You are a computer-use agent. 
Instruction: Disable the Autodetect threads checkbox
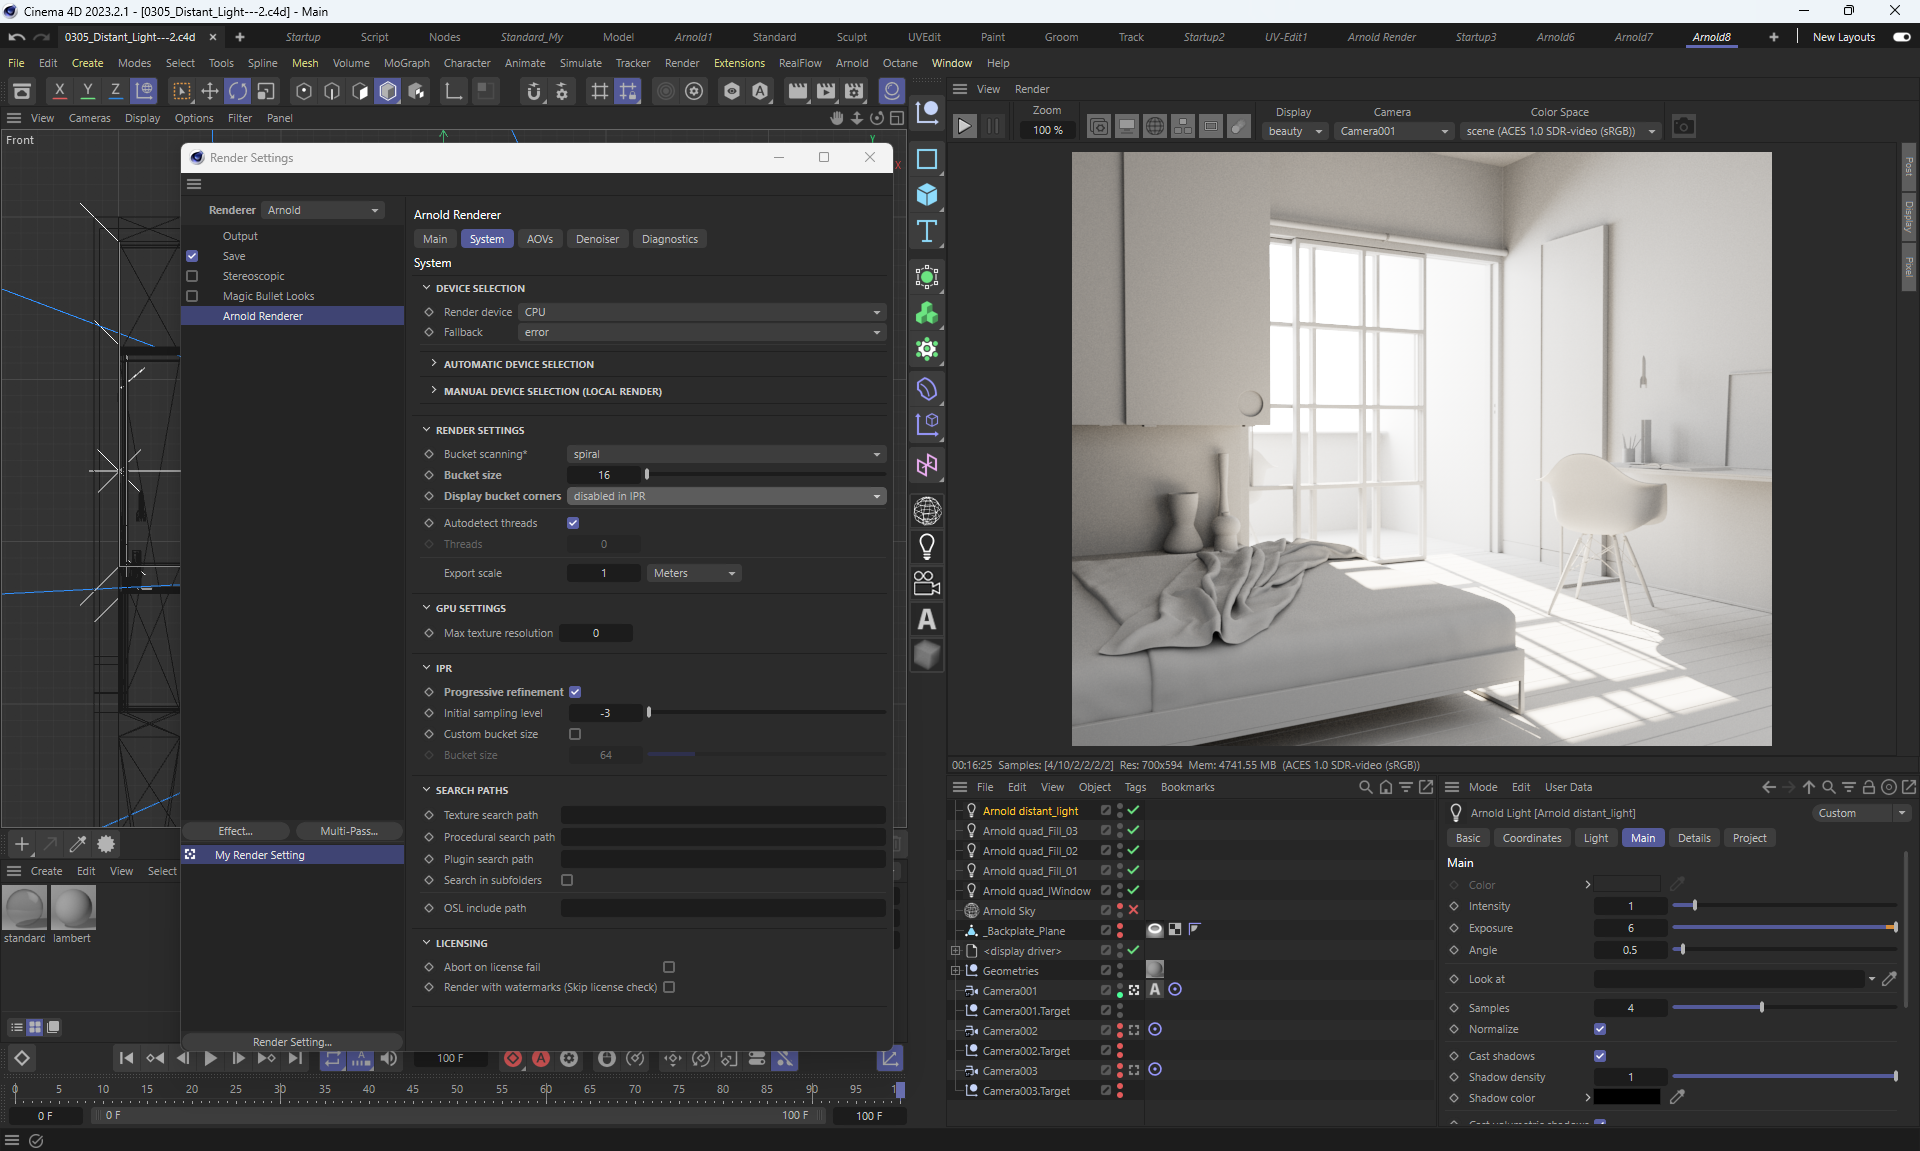click(x=573, y=523)
